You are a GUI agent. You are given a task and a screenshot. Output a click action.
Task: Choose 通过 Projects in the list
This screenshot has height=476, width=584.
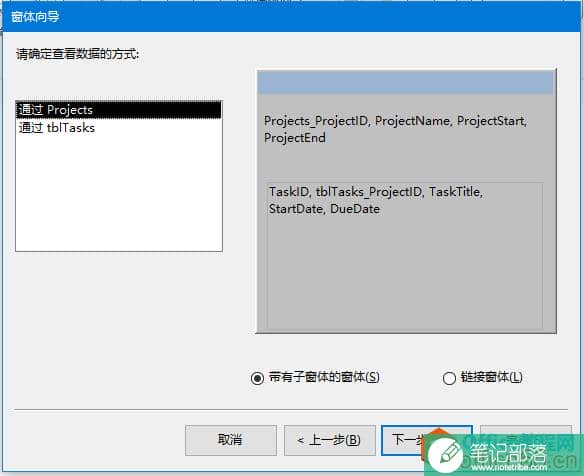[x=119, y=110]
